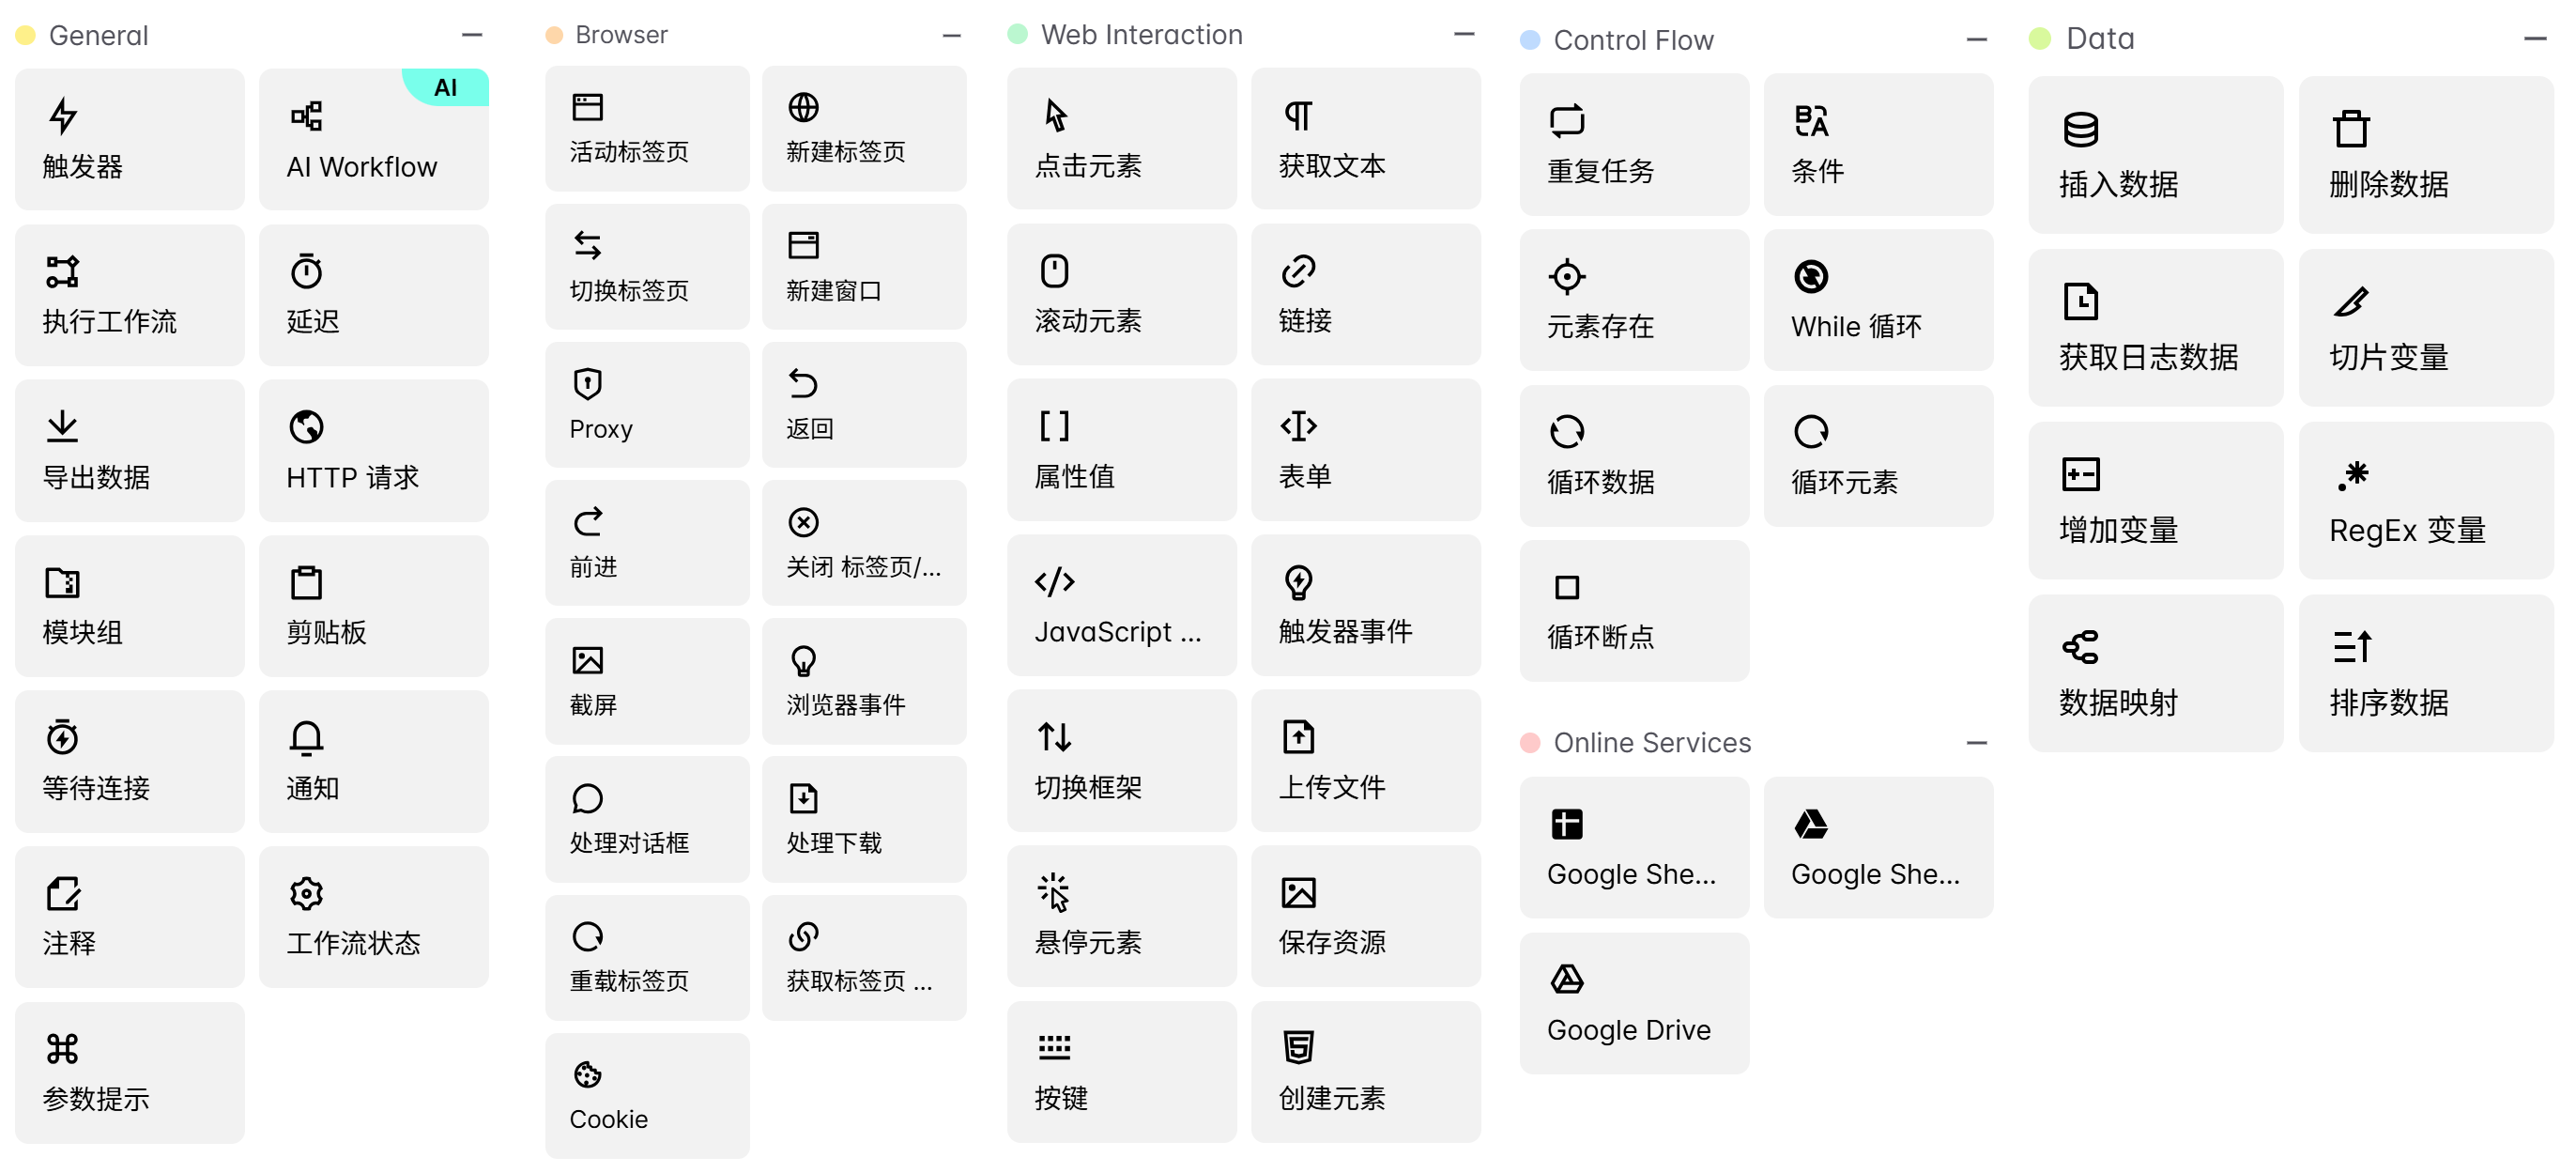Viewport: 2576px width, 1173px height.
Task: Select the 剪贴板 clipboard block
Action: tap(373, 606)
